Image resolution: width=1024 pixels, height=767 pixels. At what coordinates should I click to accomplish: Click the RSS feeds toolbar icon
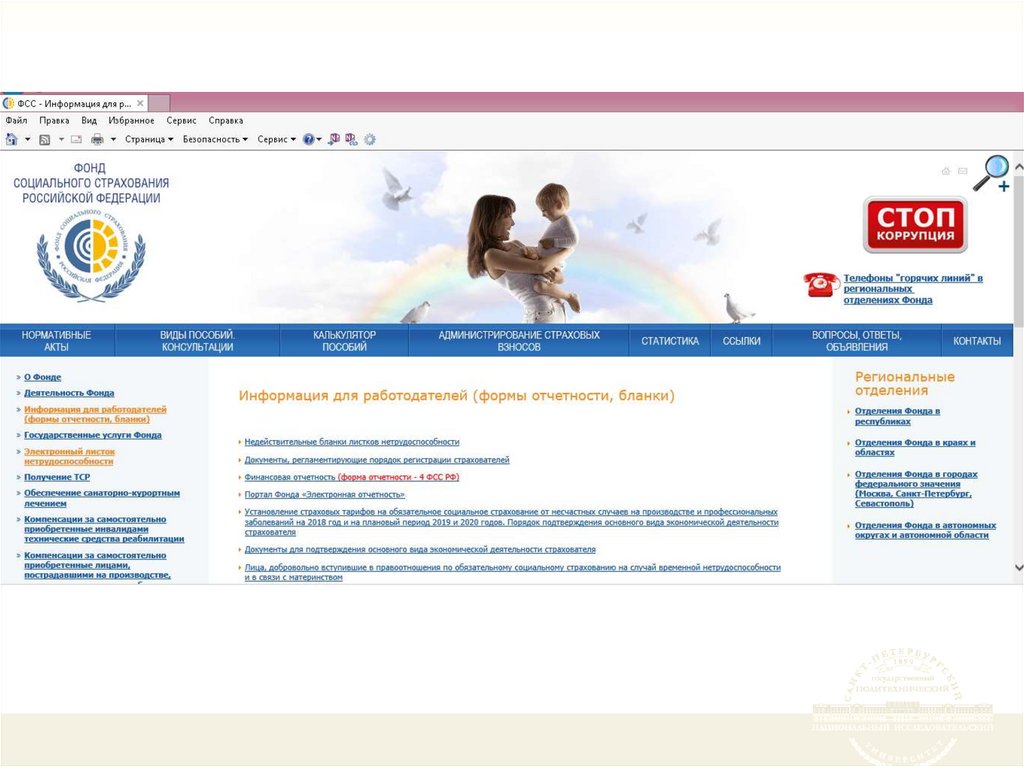point(44,140)
